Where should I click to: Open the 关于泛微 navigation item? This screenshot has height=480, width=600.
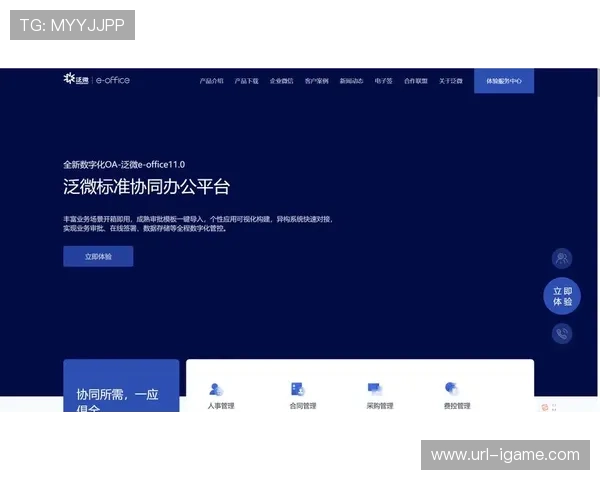[451, 81]
